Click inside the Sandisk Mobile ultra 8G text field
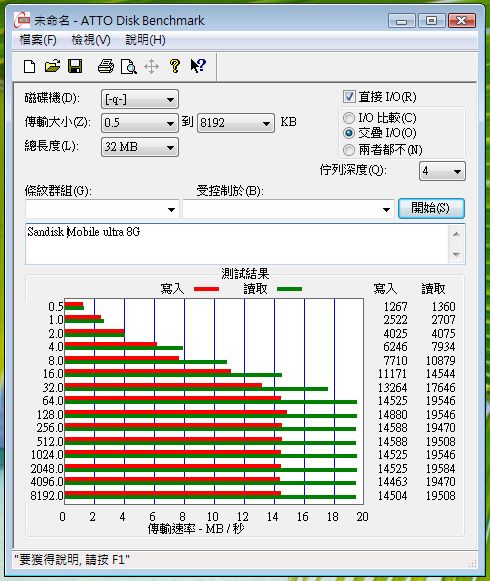The image size is (490, 581). pos(237,244)
